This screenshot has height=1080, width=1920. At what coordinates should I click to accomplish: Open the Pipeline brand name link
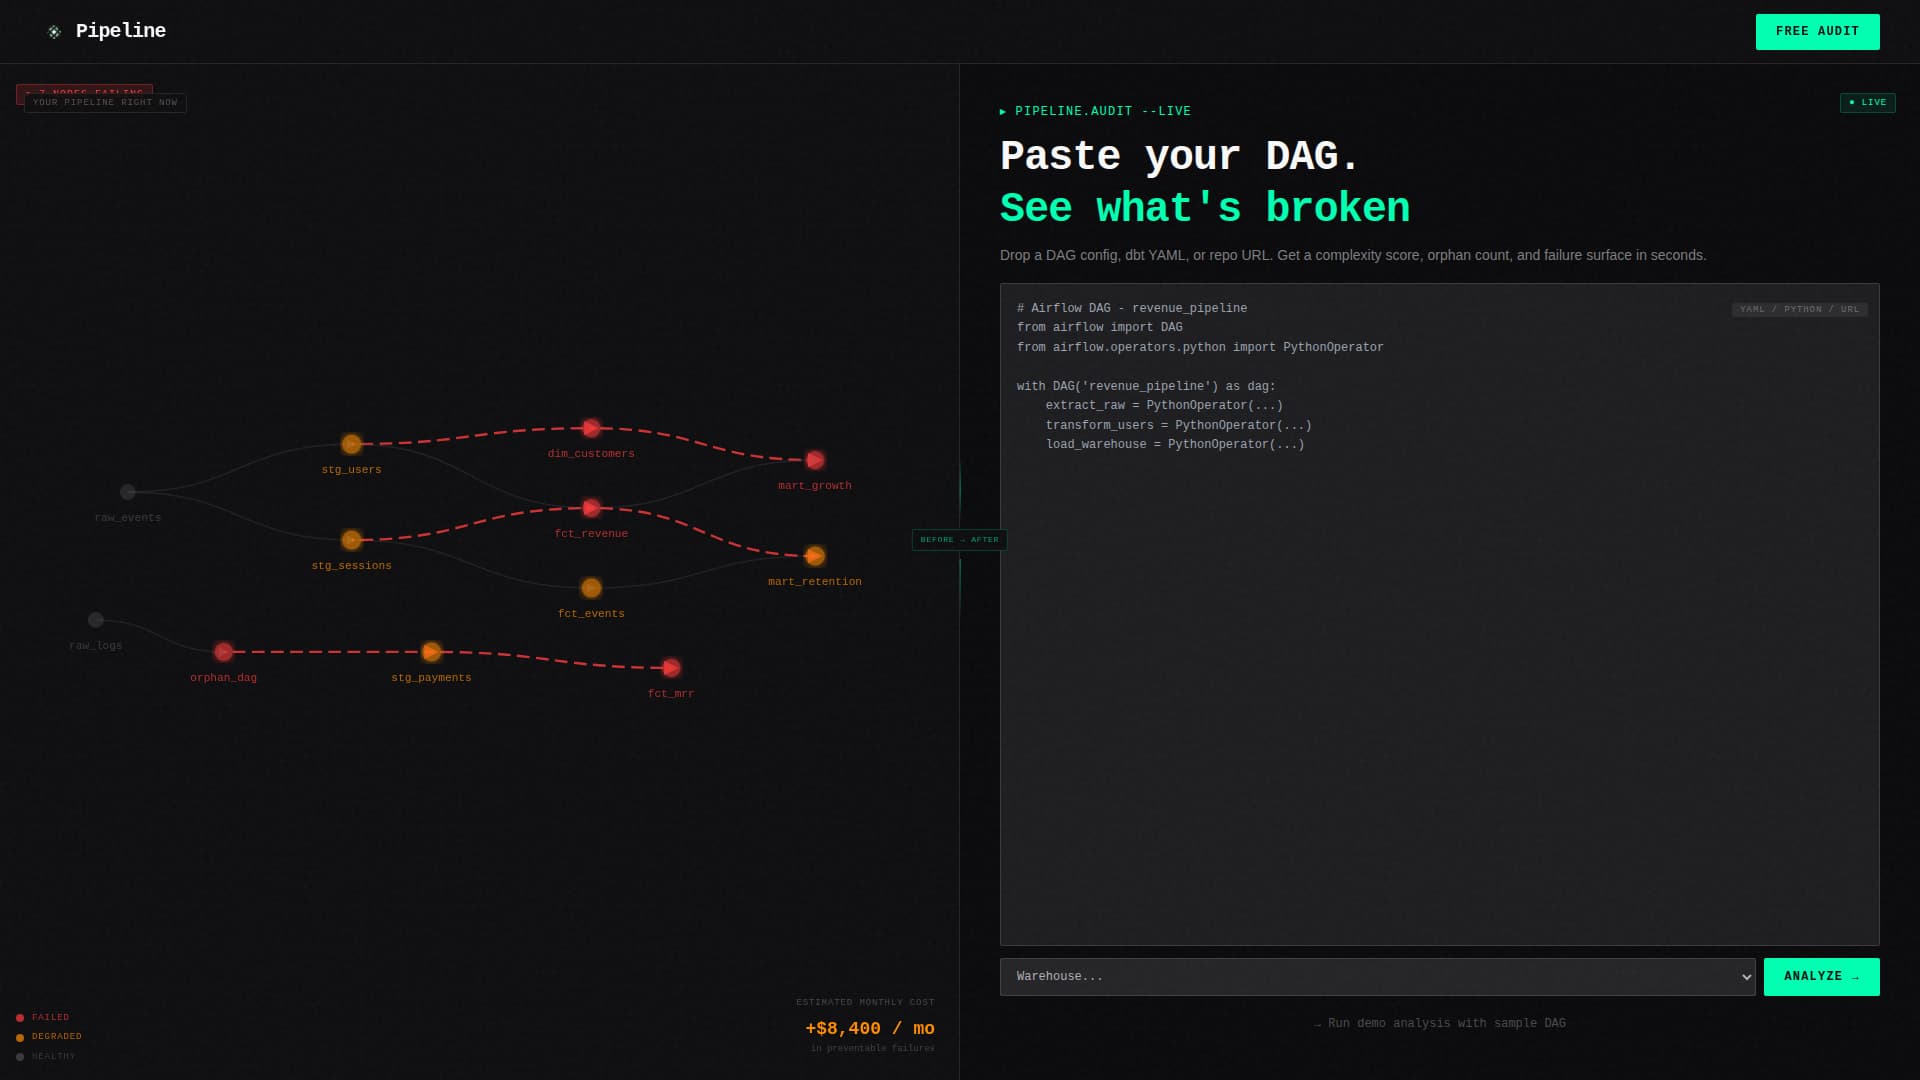click(121, 31)
